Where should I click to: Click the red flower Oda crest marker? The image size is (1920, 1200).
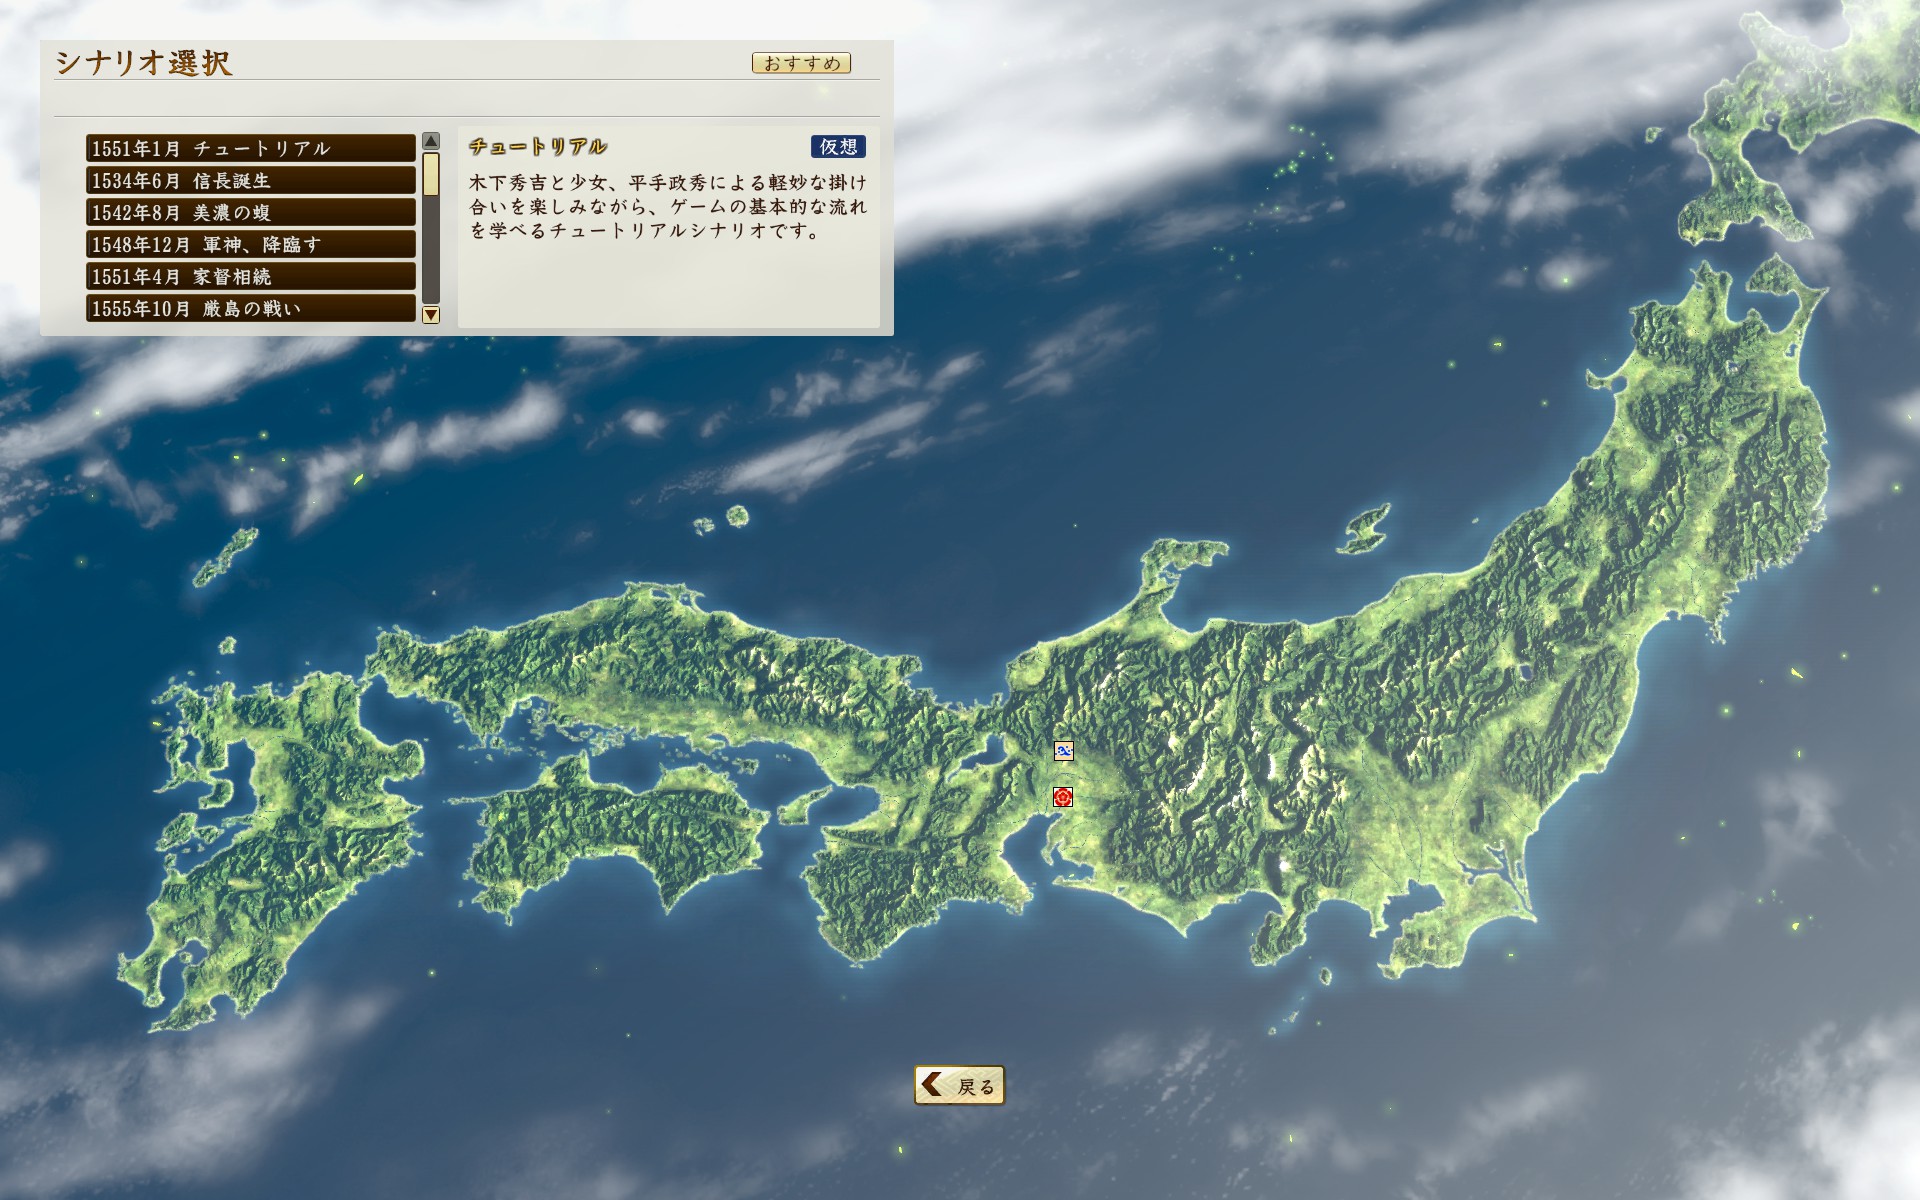[x=1063, y=797]
